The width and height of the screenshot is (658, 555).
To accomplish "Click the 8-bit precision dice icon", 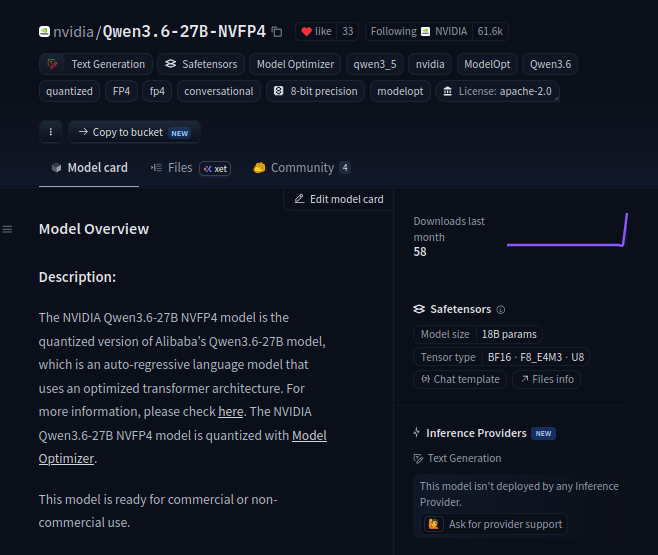I will [279, 91].
